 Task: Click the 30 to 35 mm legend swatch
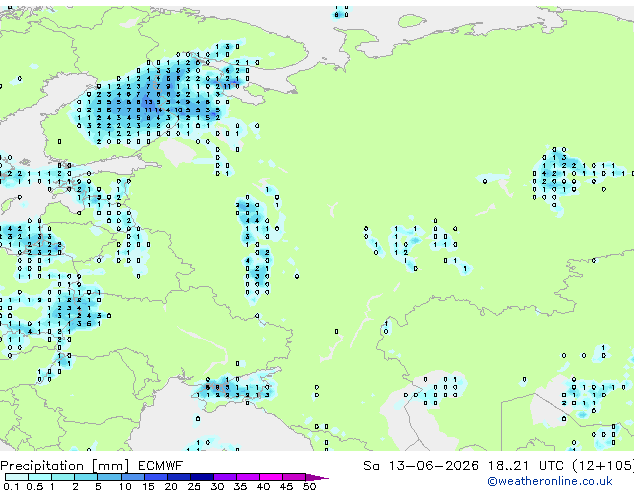point(225,477)
